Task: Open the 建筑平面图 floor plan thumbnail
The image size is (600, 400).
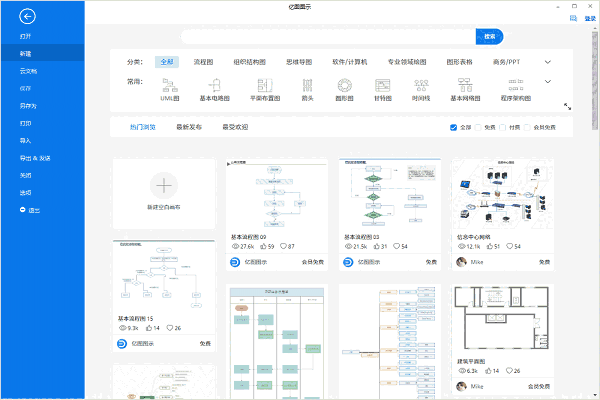Action: click(502, 319)
